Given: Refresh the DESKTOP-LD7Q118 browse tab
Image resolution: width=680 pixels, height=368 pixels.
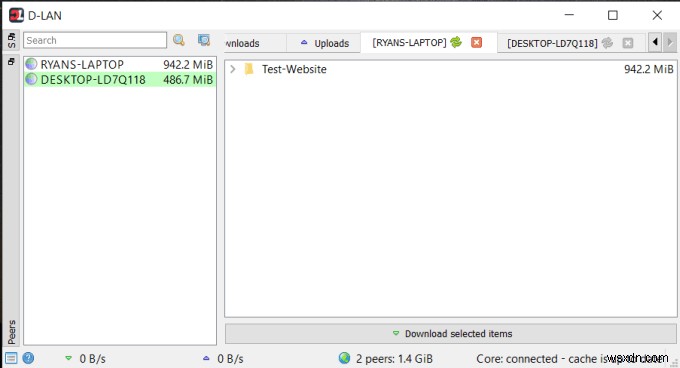Looking at the screenshot, I should pyautogui.click(x=607, y=42).
